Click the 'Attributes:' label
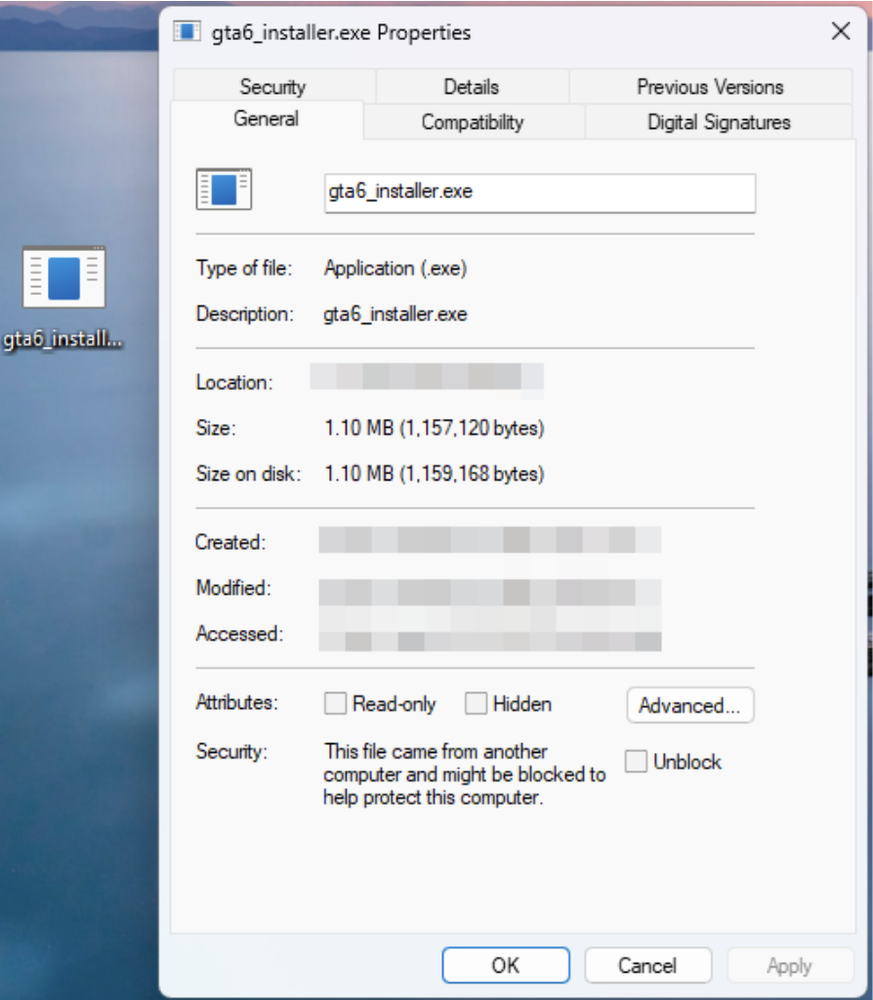This screenshot has width=873, height=1000. coord(237,702)
